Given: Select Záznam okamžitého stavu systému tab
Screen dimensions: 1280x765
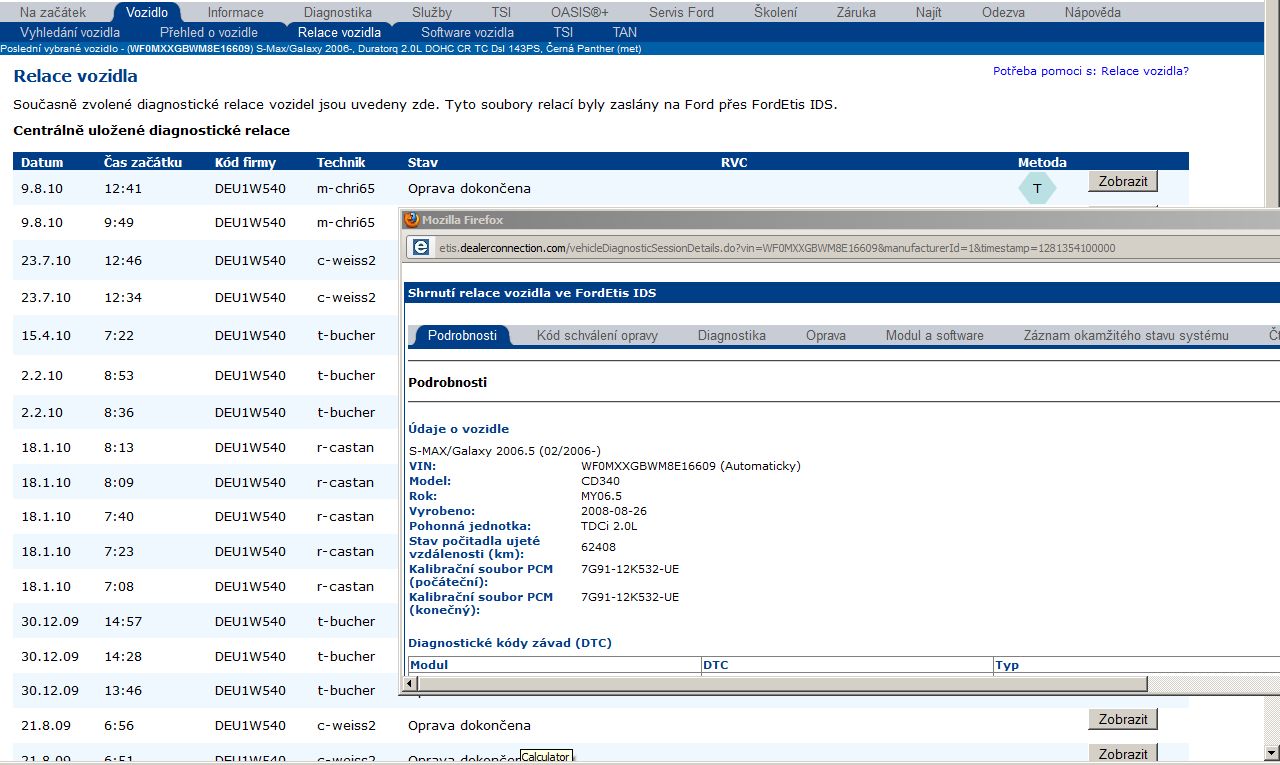Looking at the screenshot, I should click(1125, 336).
